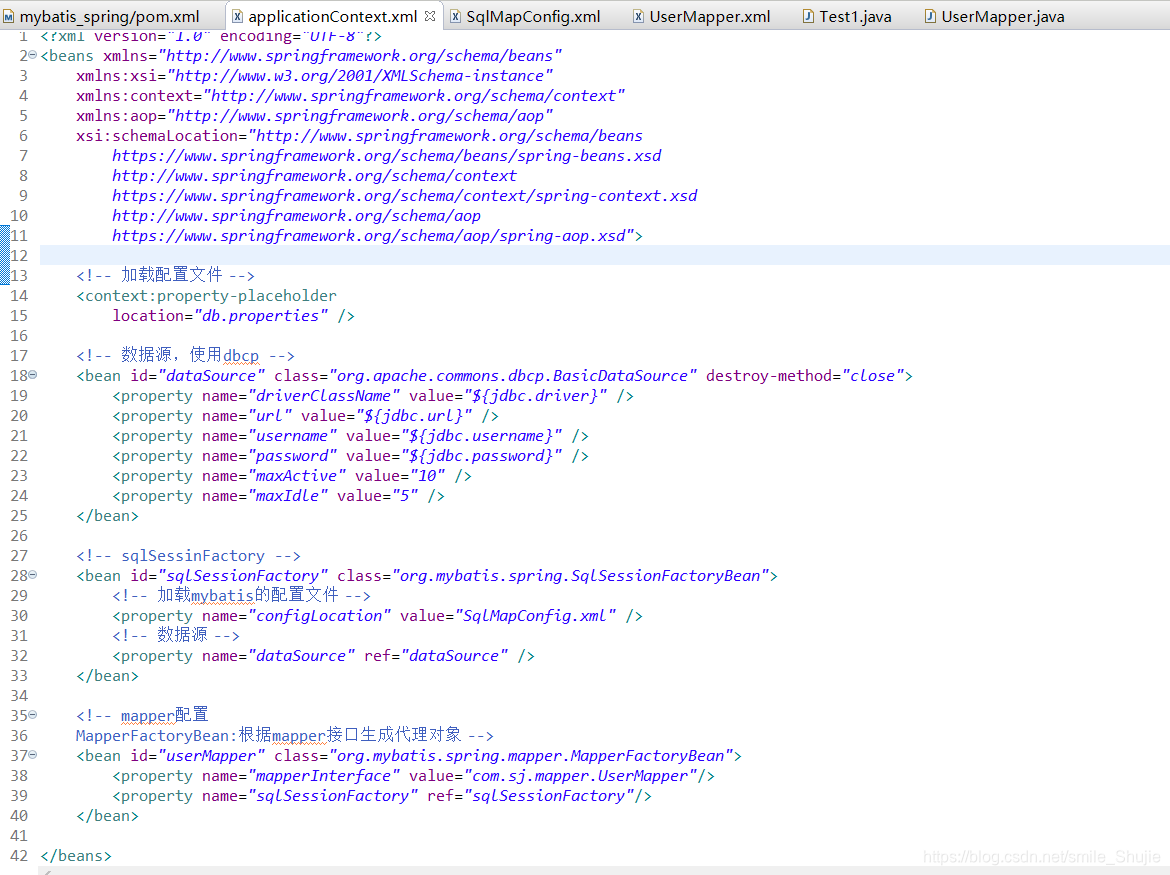
Task: Click the "configLocation" property name
Action: click(319, 616)
